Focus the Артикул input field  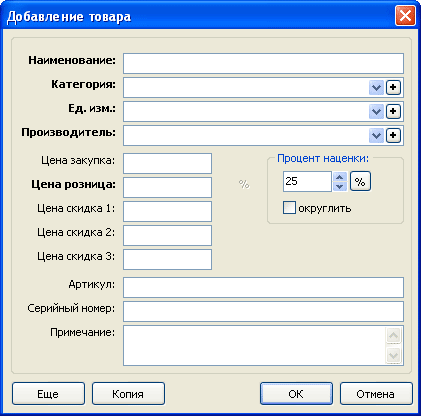pos(263,287)
